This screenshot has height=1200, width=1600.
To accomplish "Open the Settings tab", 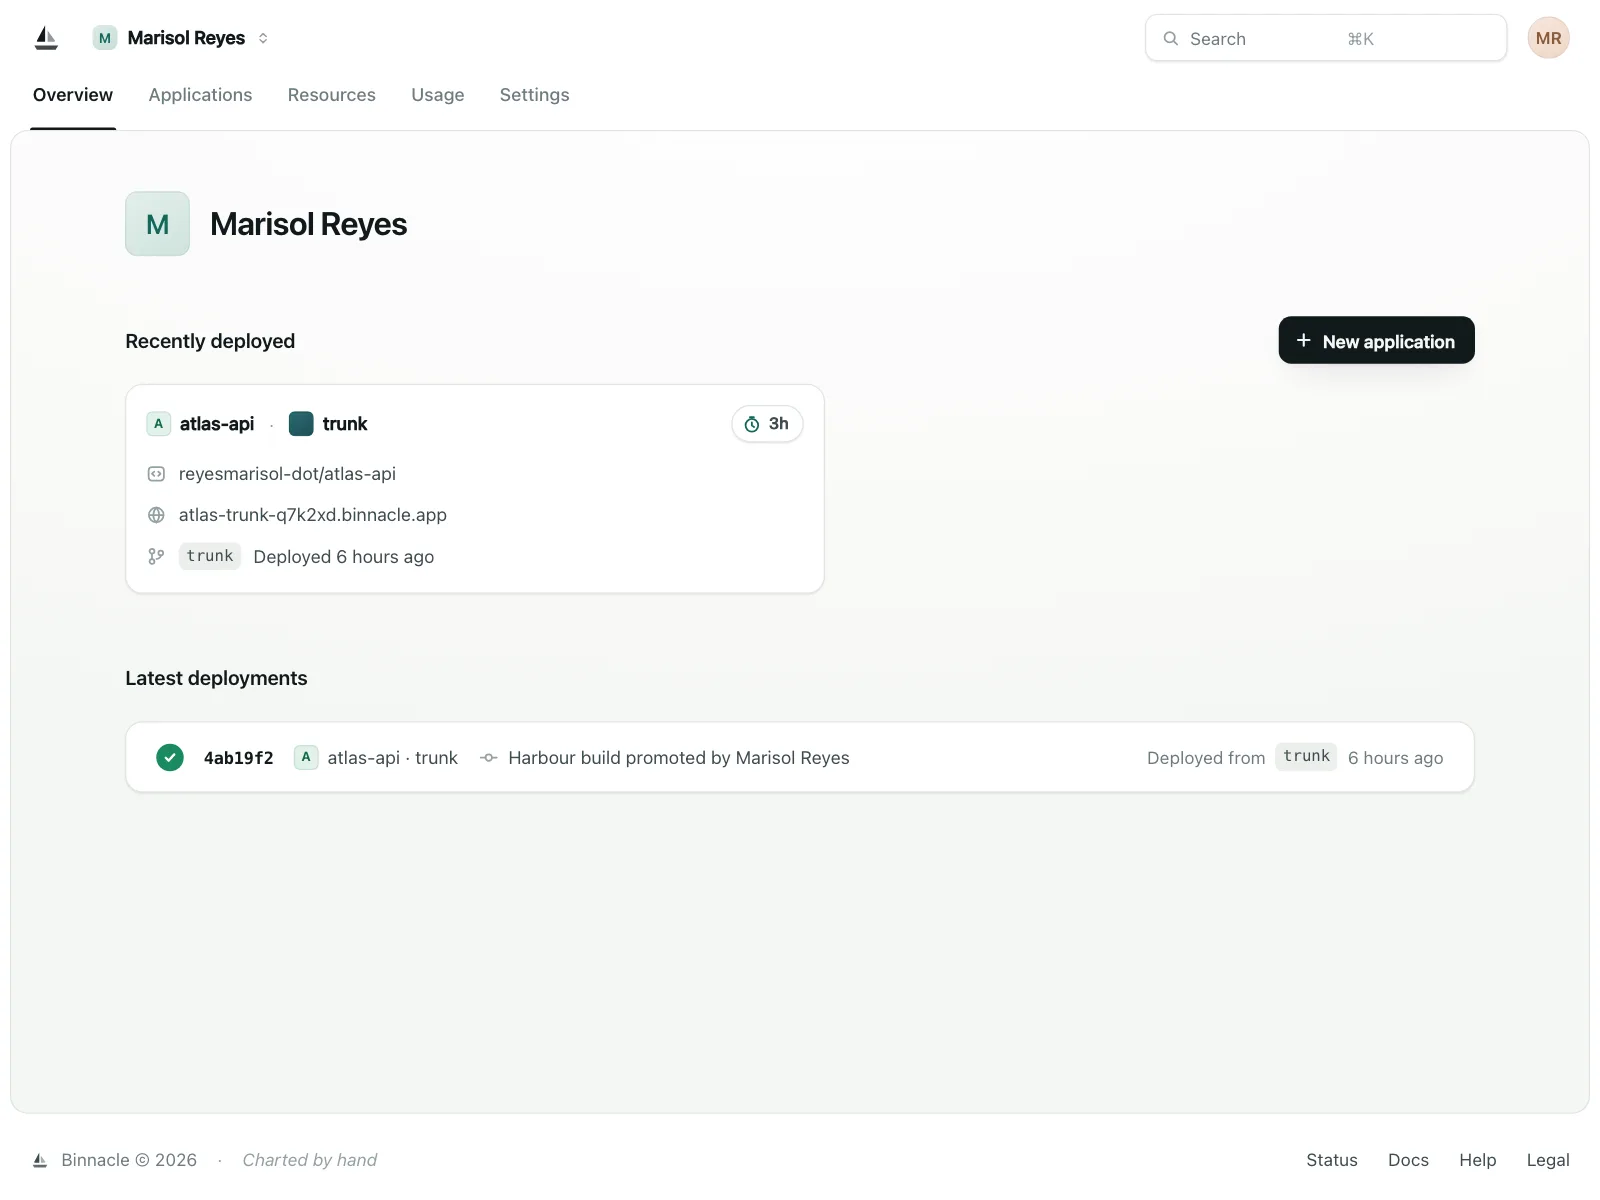I will [x=534, y=95].
